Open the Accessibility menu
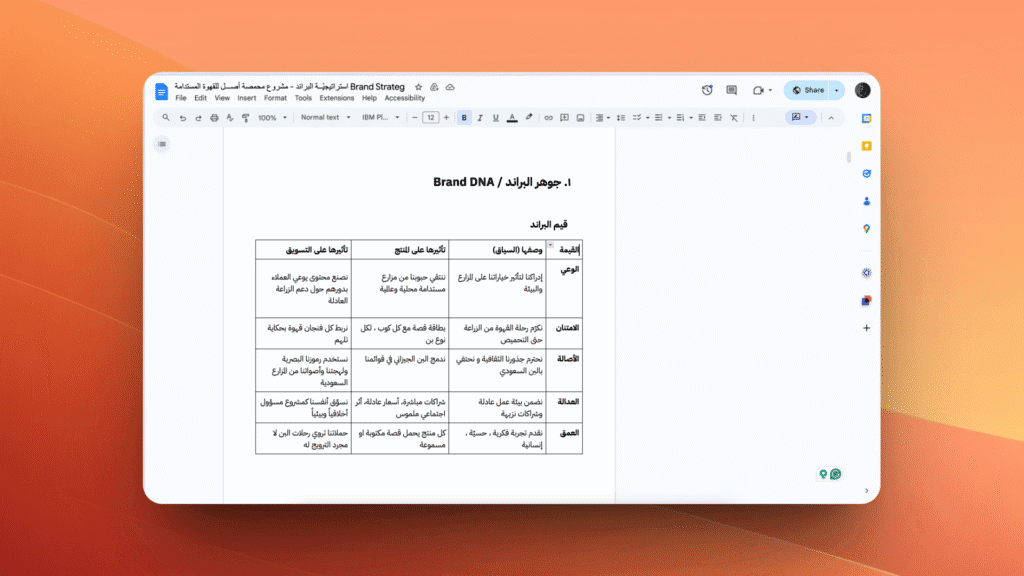This screenshot has height=576, width=1024. 404,98
